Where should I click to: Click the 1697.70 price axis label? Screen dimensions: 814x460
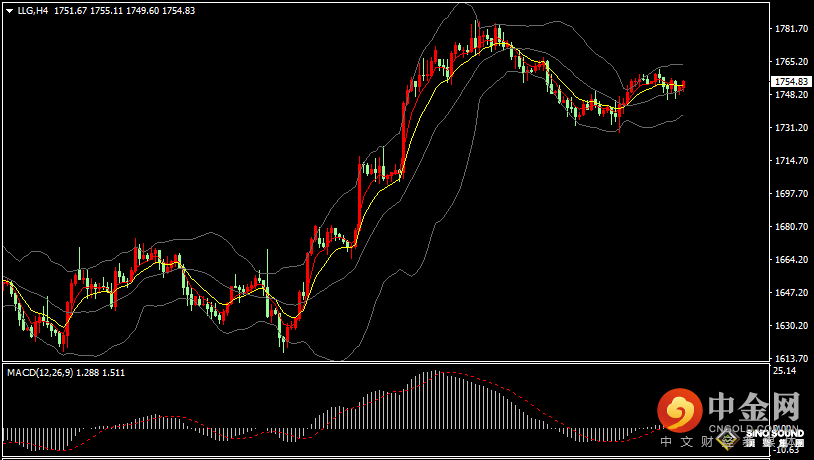point(790,194)
